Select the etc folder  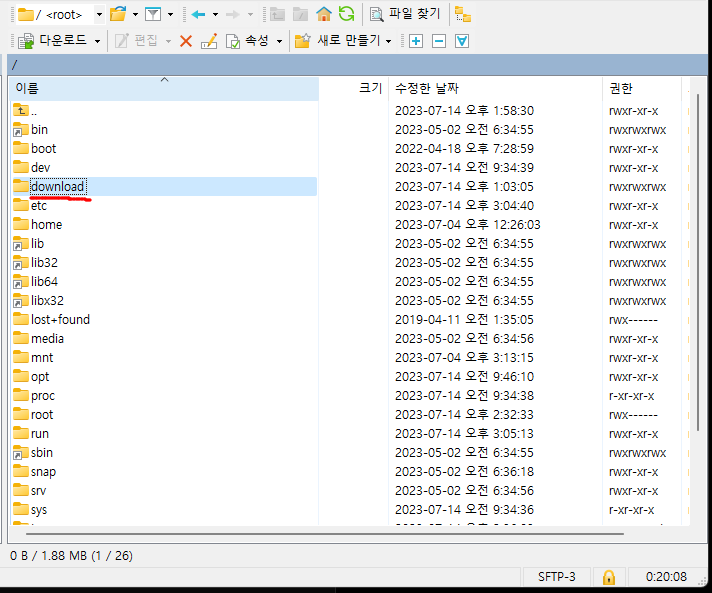(164, 206)
